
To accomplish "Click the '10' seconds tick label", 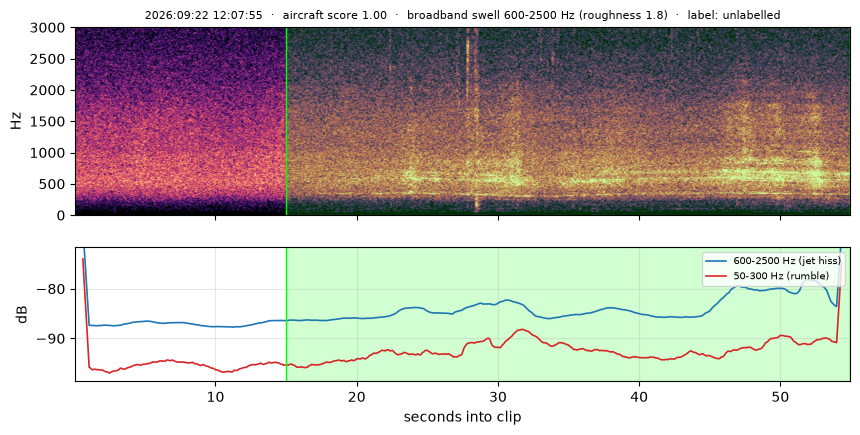I will (x=216, y=396).
